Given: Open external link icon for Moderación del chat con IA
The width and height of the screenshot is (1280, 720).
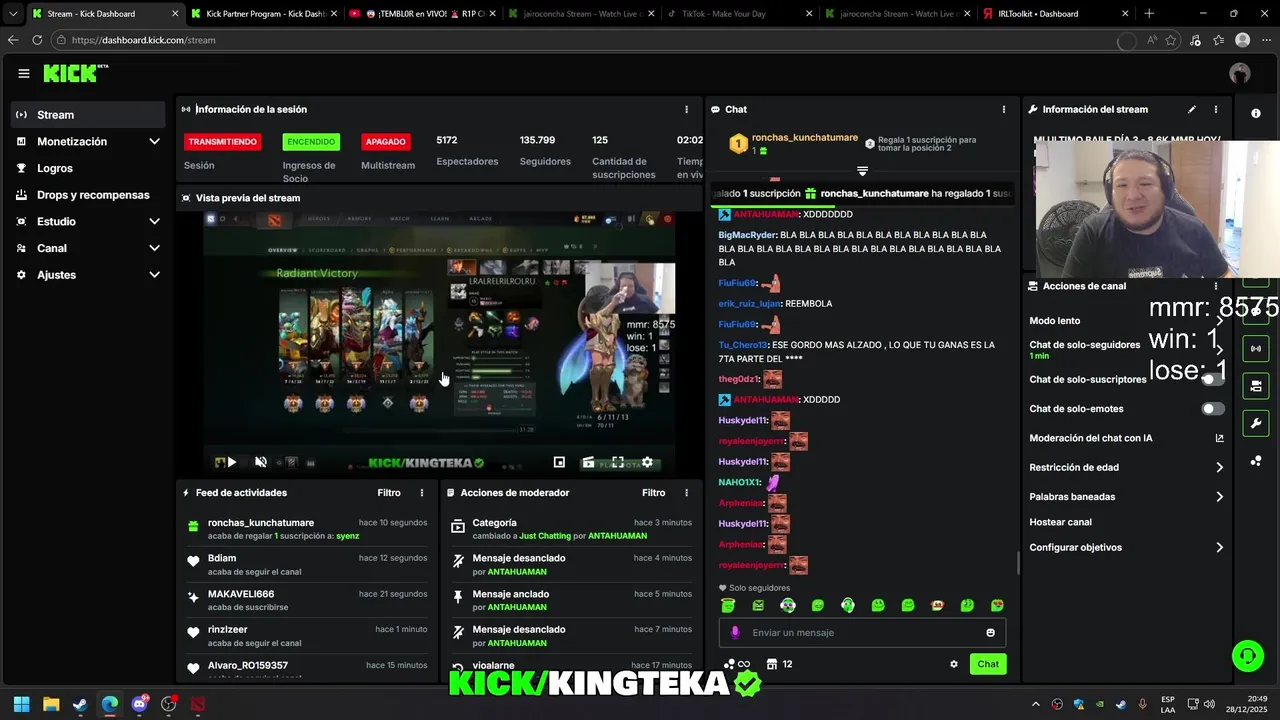Looking at the screenshot, I should pos(1219,438).
